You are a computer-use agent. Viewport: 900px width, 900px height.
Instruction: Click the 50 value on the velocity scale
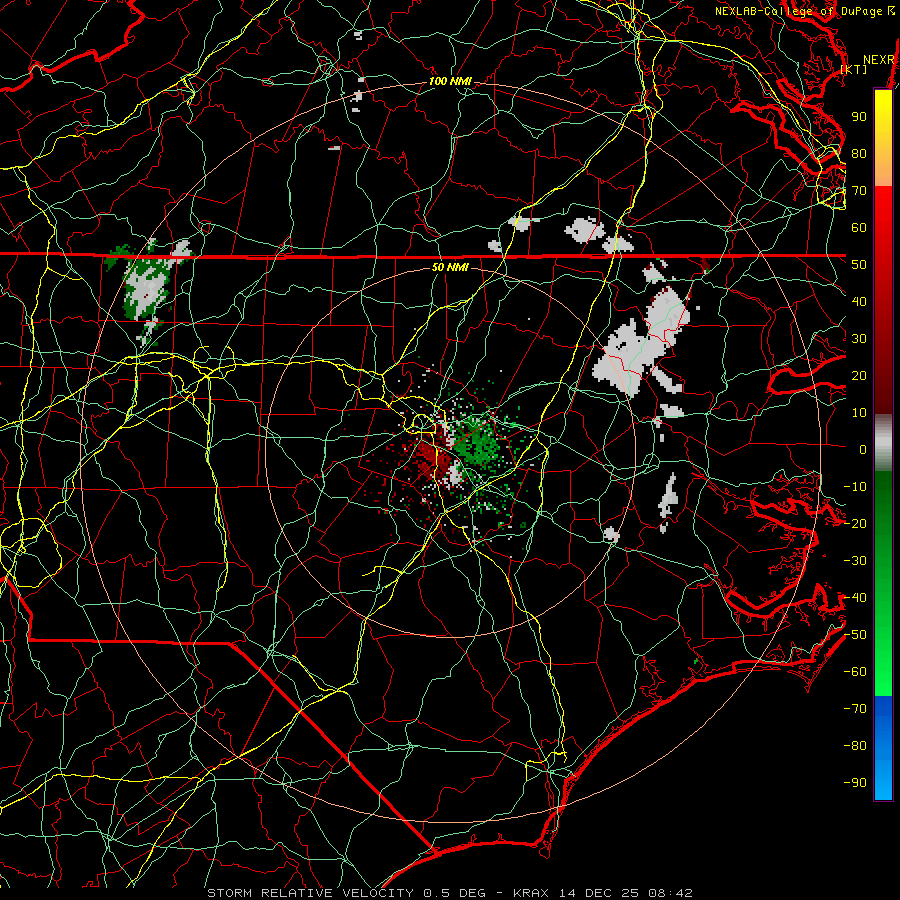(859, 265)
